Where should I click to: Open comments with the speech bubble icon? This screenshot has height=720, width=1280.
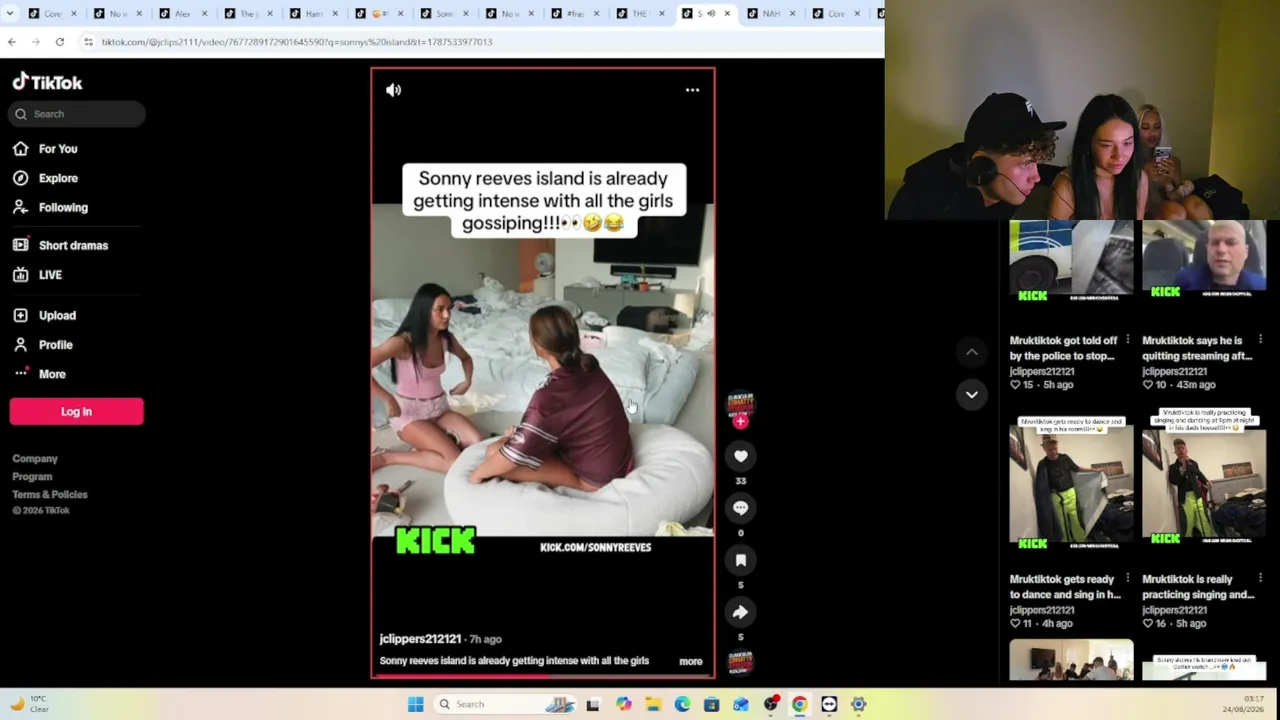tap(741, 508)
